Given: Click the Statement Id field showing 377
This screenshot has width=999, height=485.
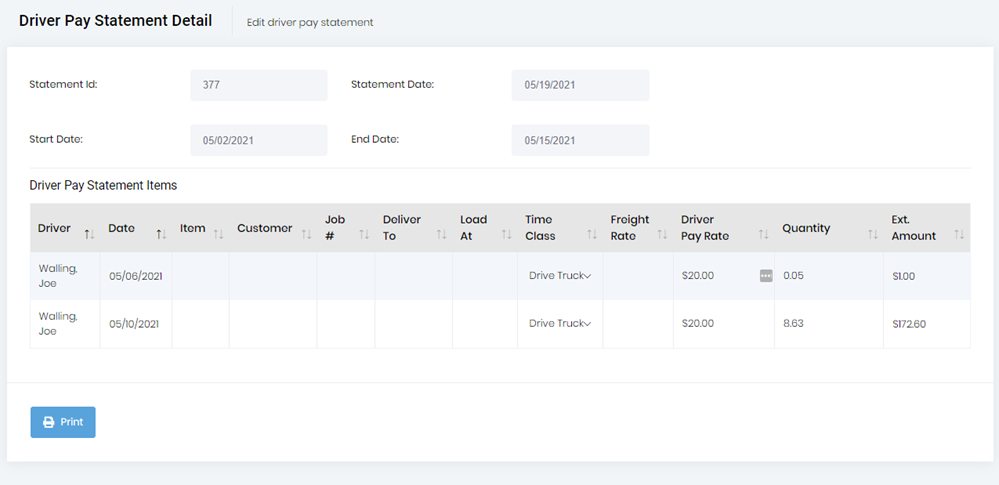Looking at the screenshot, I should point(259,85).
